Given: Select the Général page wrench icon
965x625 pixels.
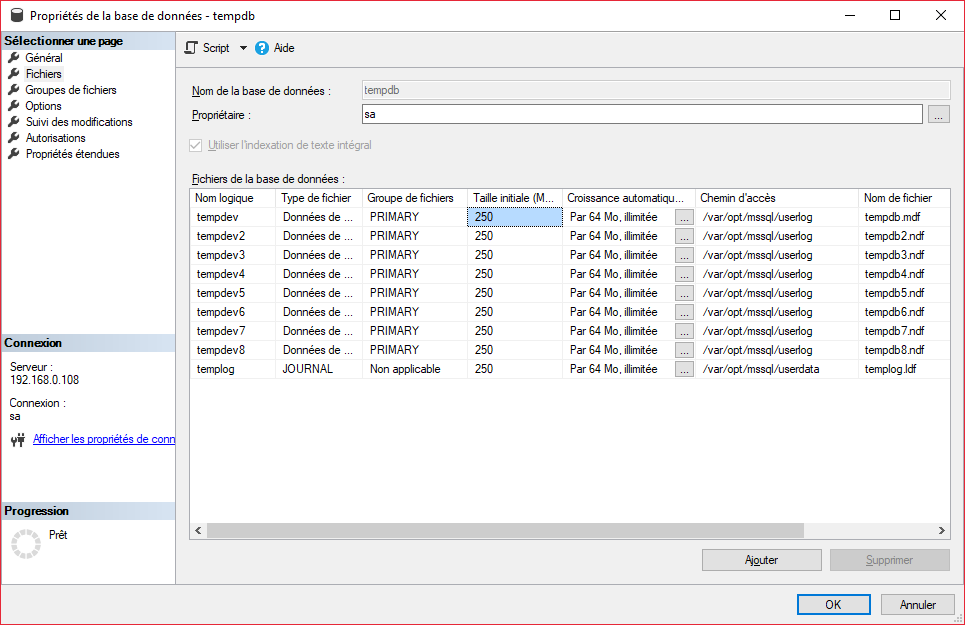Looking at the screenshot, I should pos(14,58).
